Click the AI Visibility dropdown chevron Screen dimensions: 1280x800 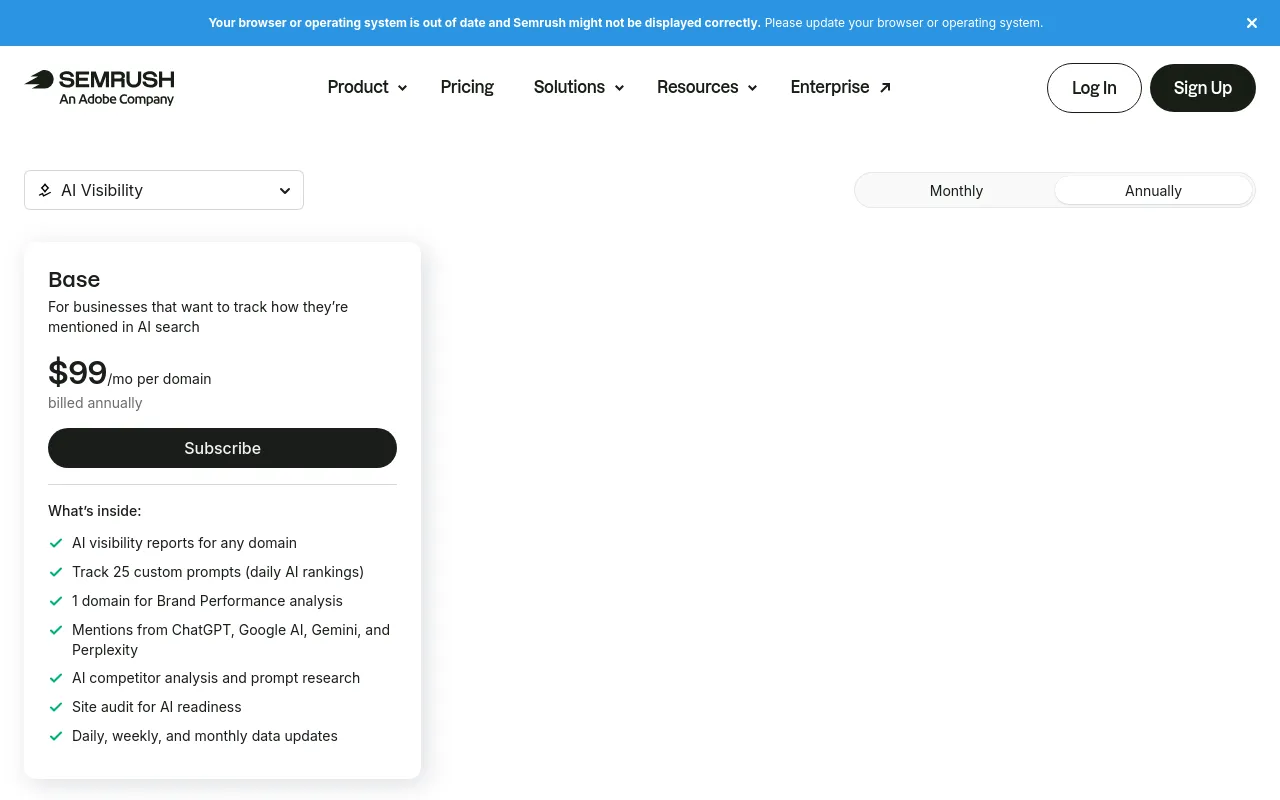point(285,191)
